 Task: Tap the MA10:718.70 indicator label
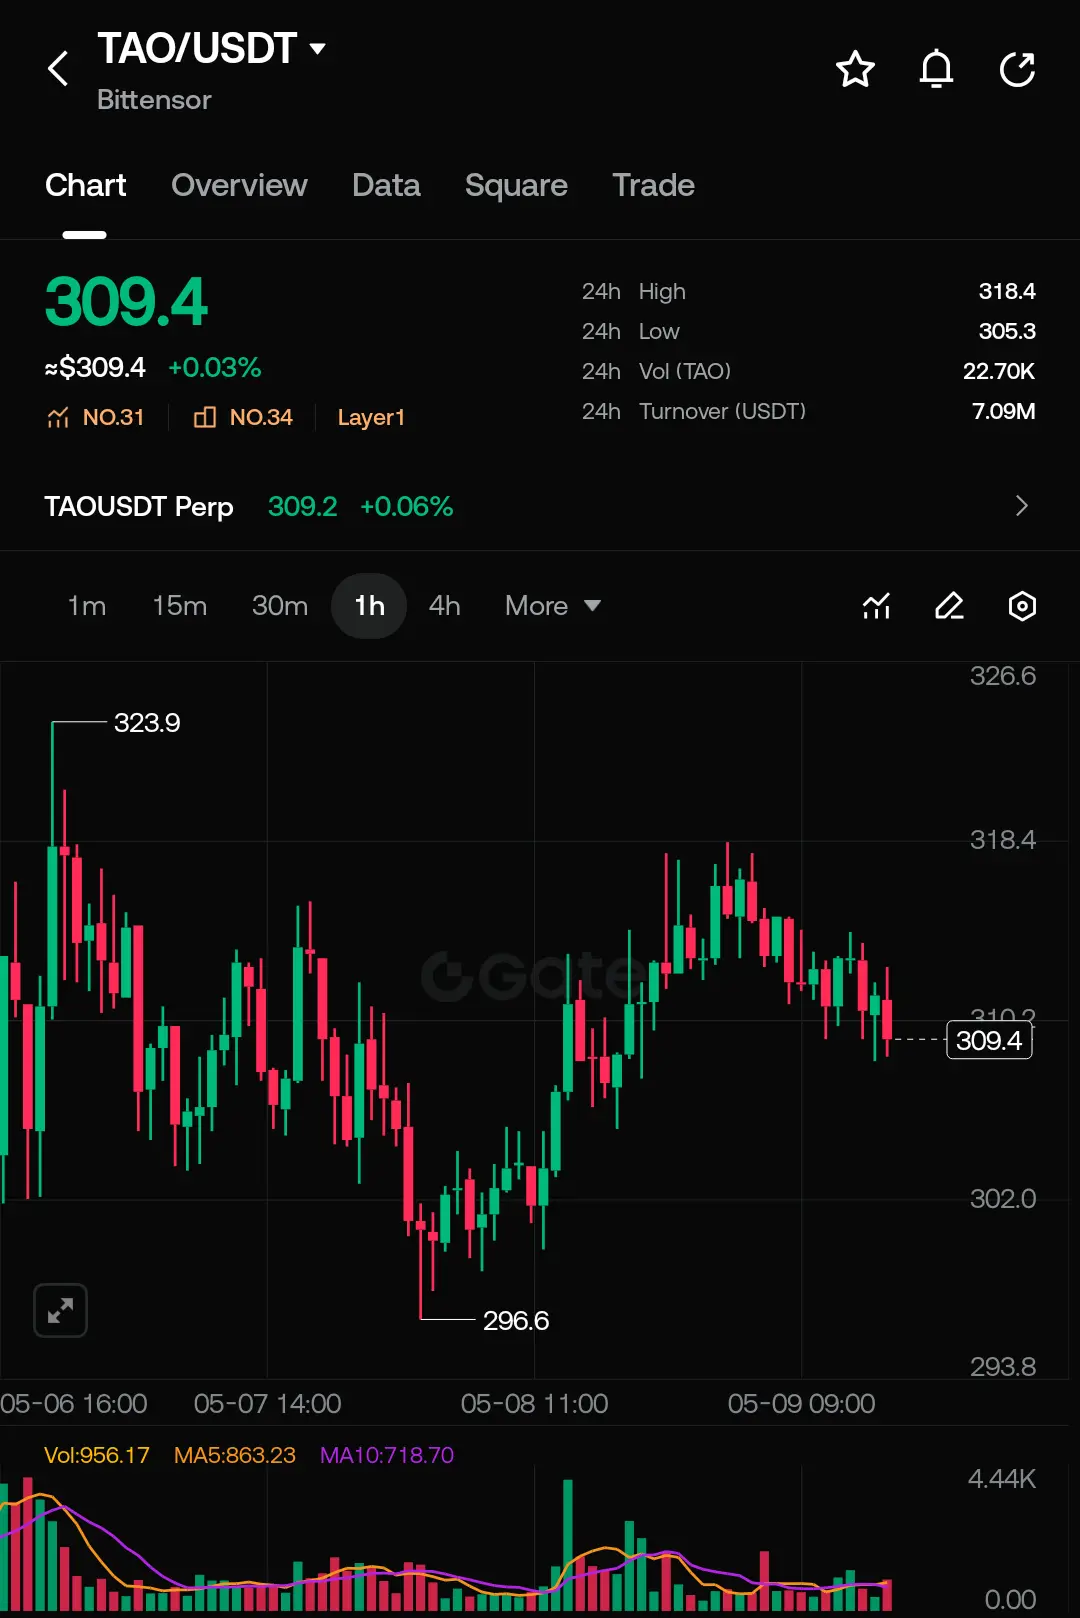[x=387, y=1455]
